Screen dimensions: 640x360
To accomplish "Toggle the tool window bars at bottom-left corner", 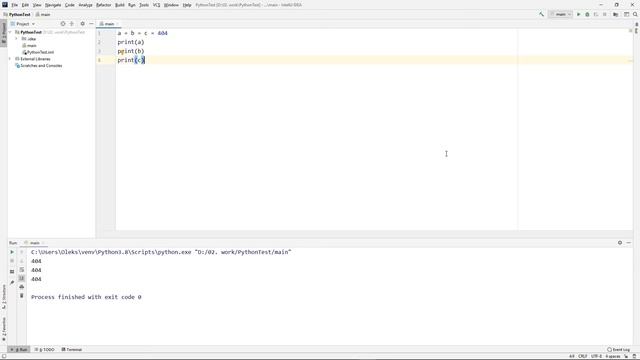I will 3,356.
